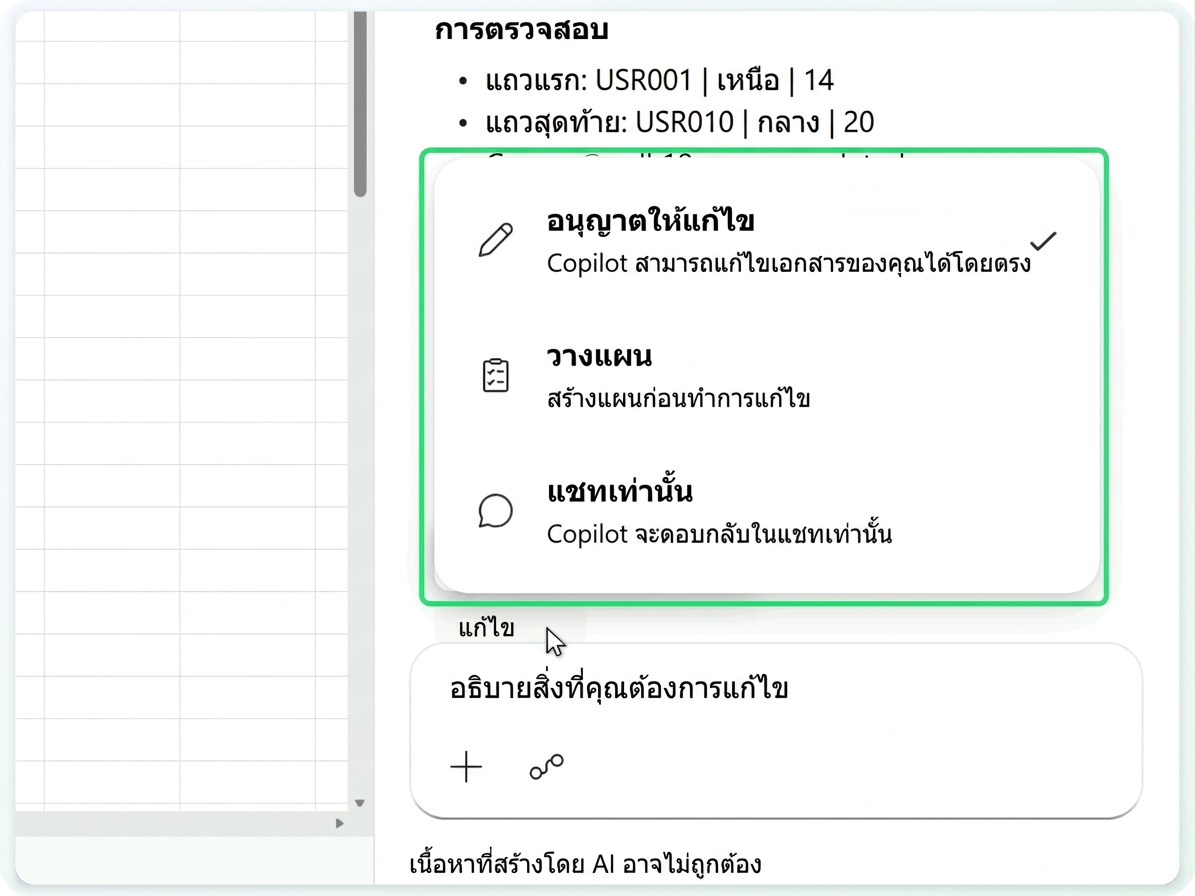This screenshot has height=896, width=1195.
Task: Click the pencil edit icon
Action: (495, 241)
